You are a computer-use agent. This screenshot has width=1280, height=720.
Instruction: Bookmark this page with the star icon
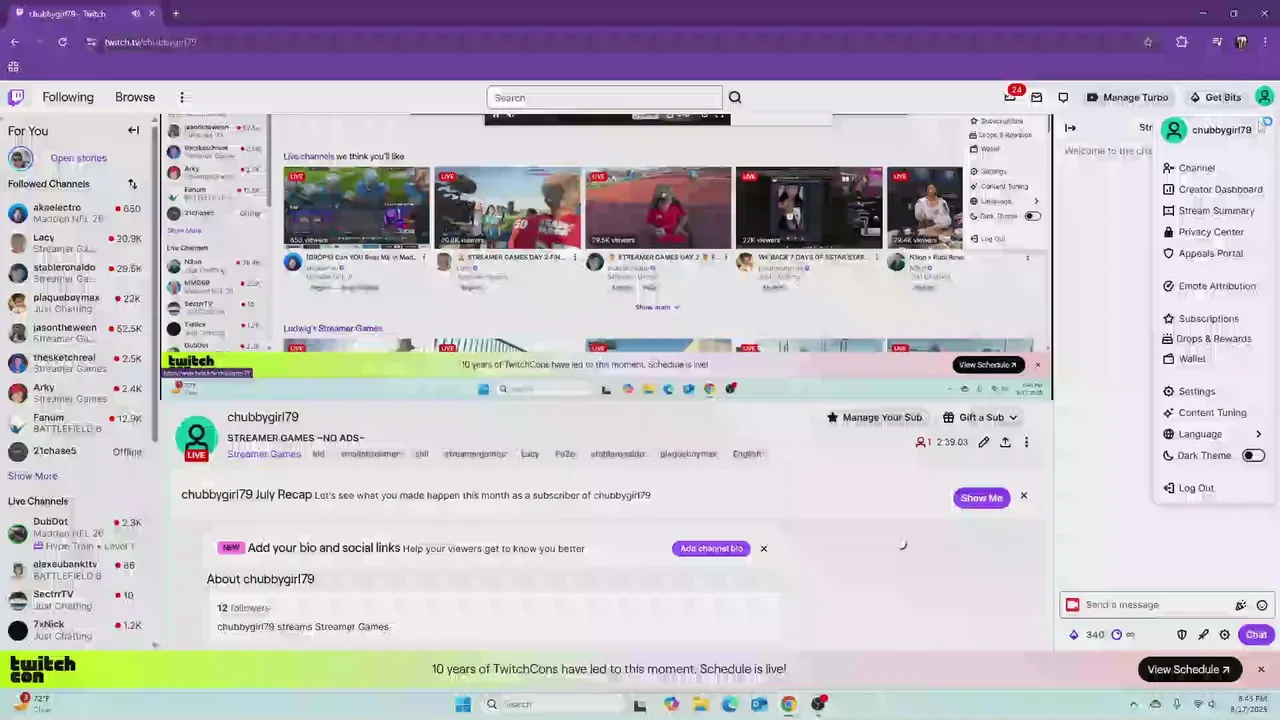tap(1148, 42)
